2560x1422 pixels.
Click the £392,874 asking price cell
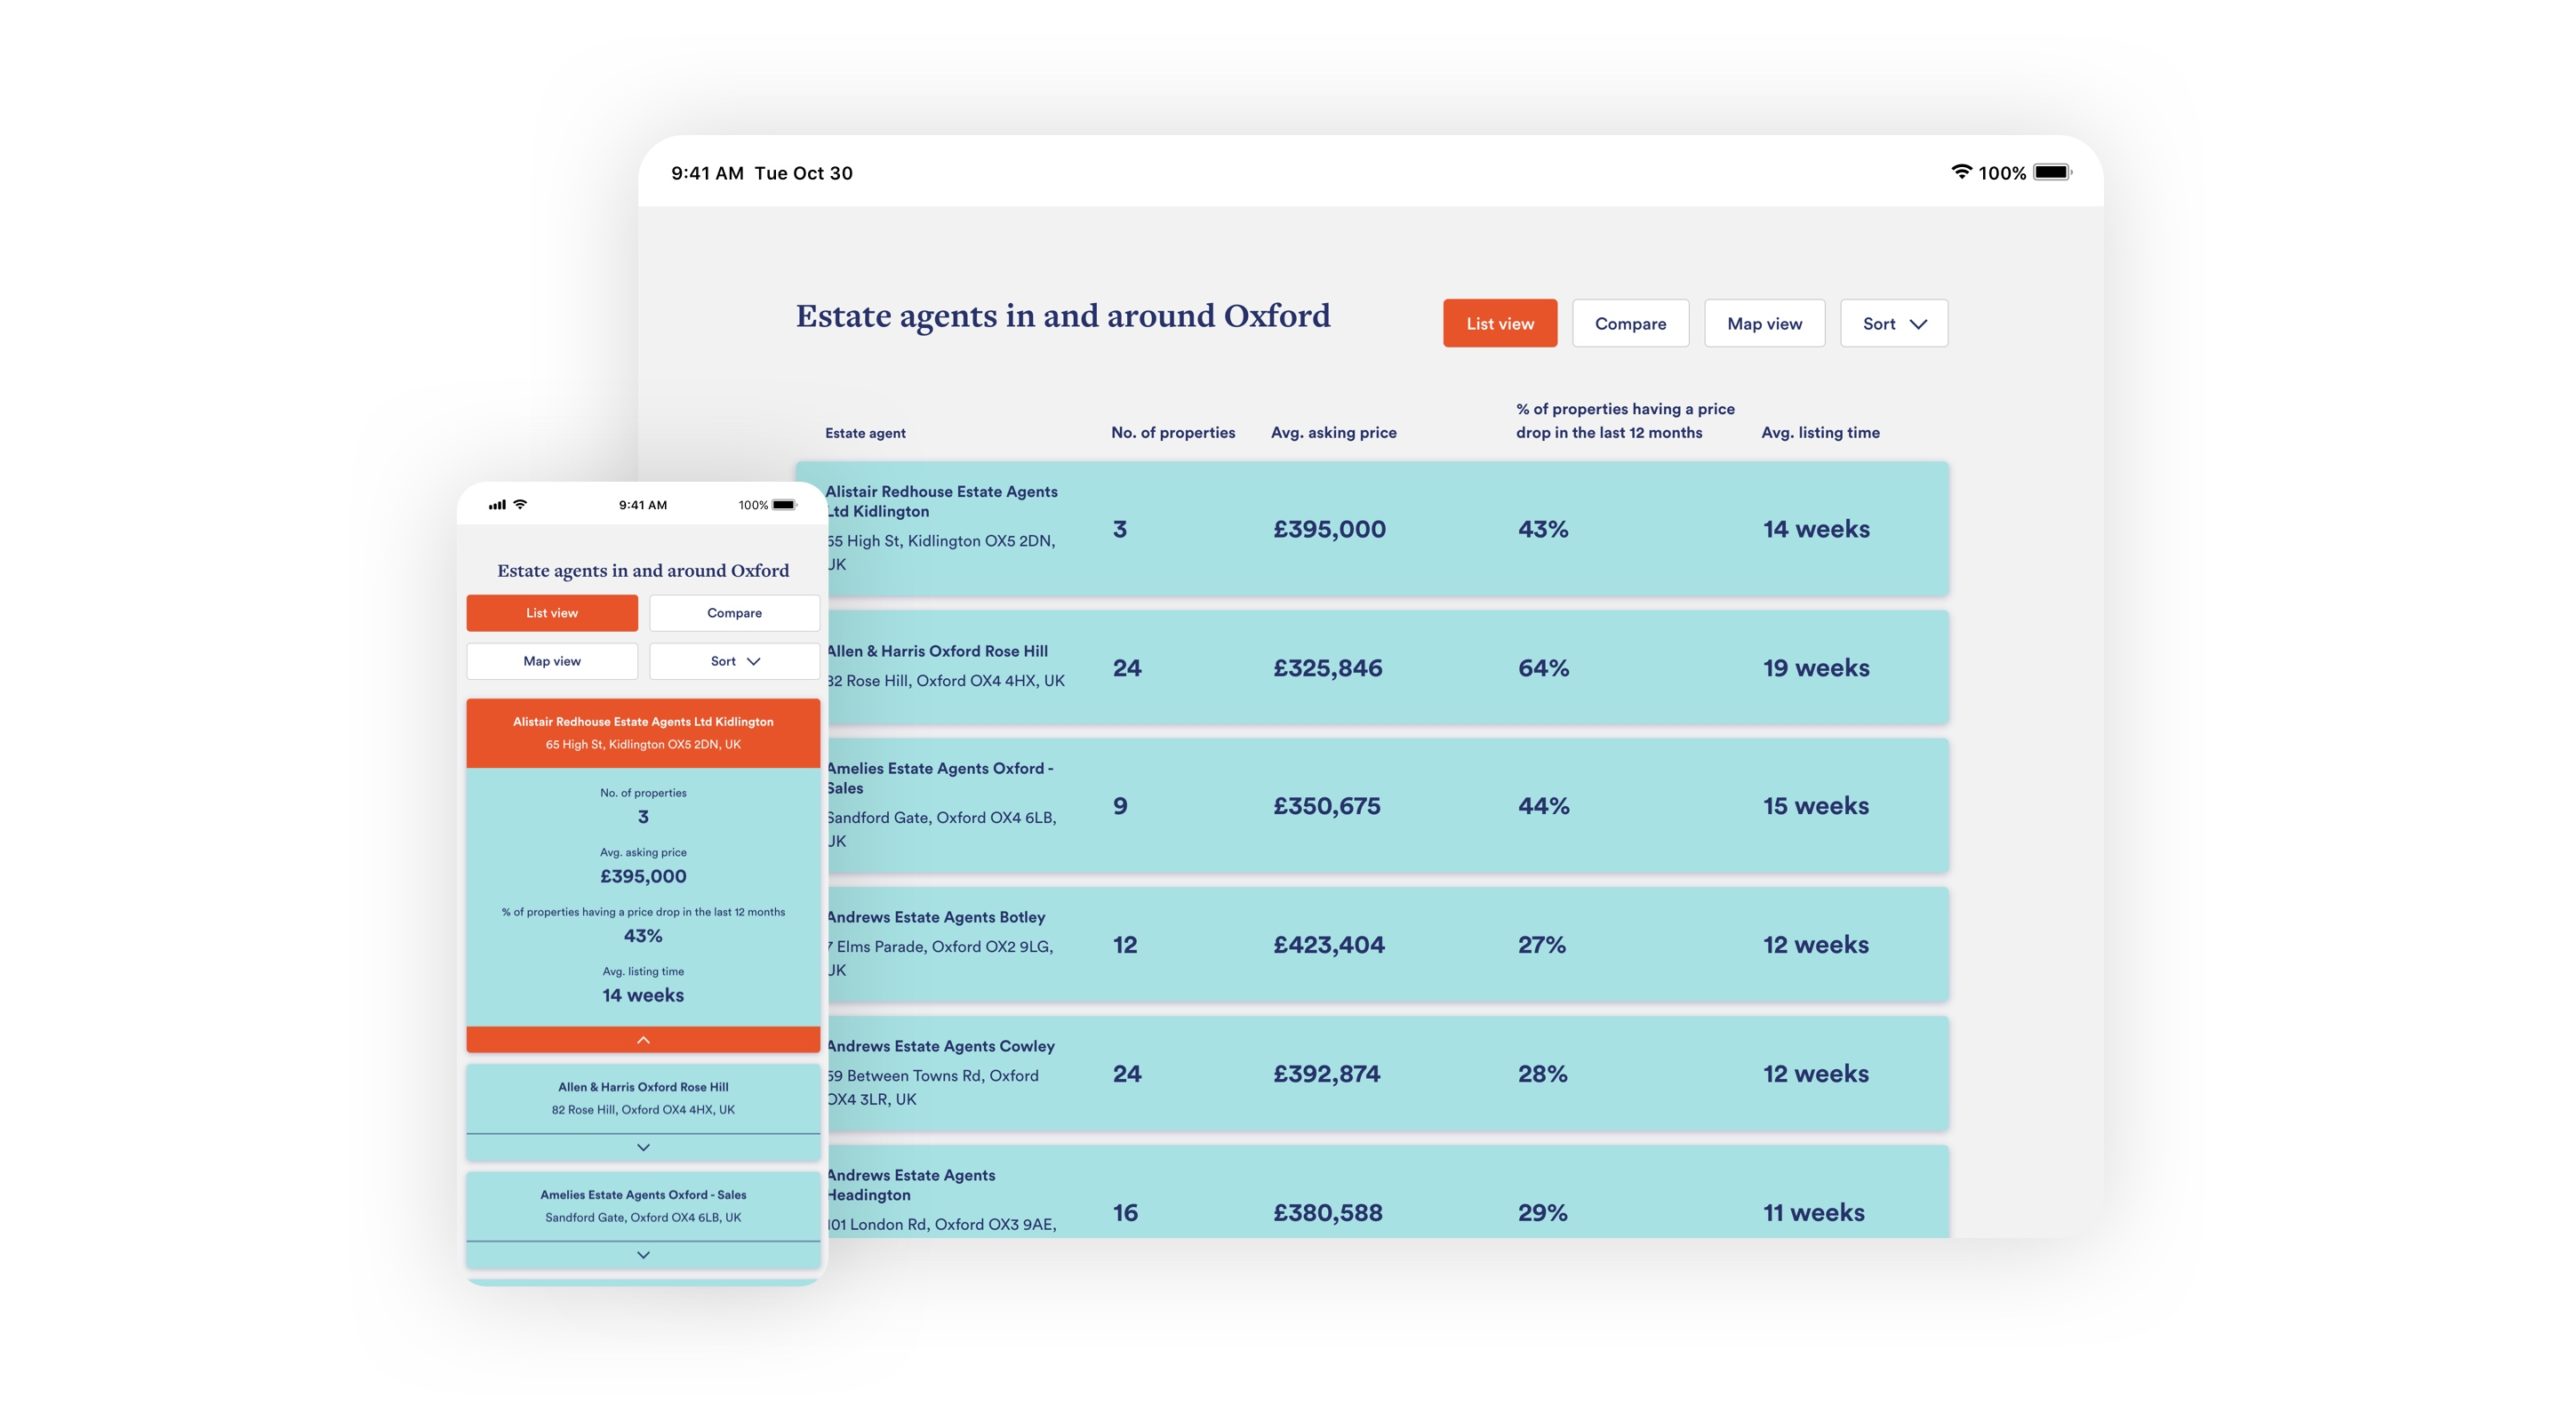[1326, 1073]
